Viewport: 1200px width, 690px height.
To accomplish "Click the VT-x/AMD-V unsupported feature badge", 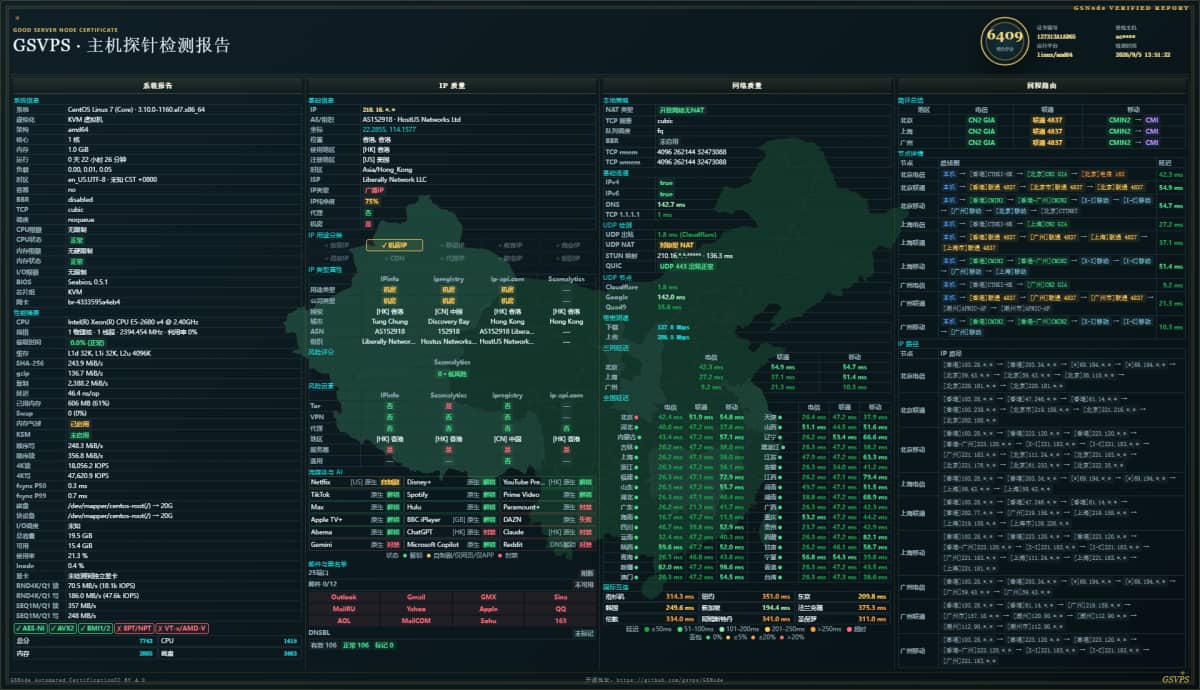I will coord(180,628).
